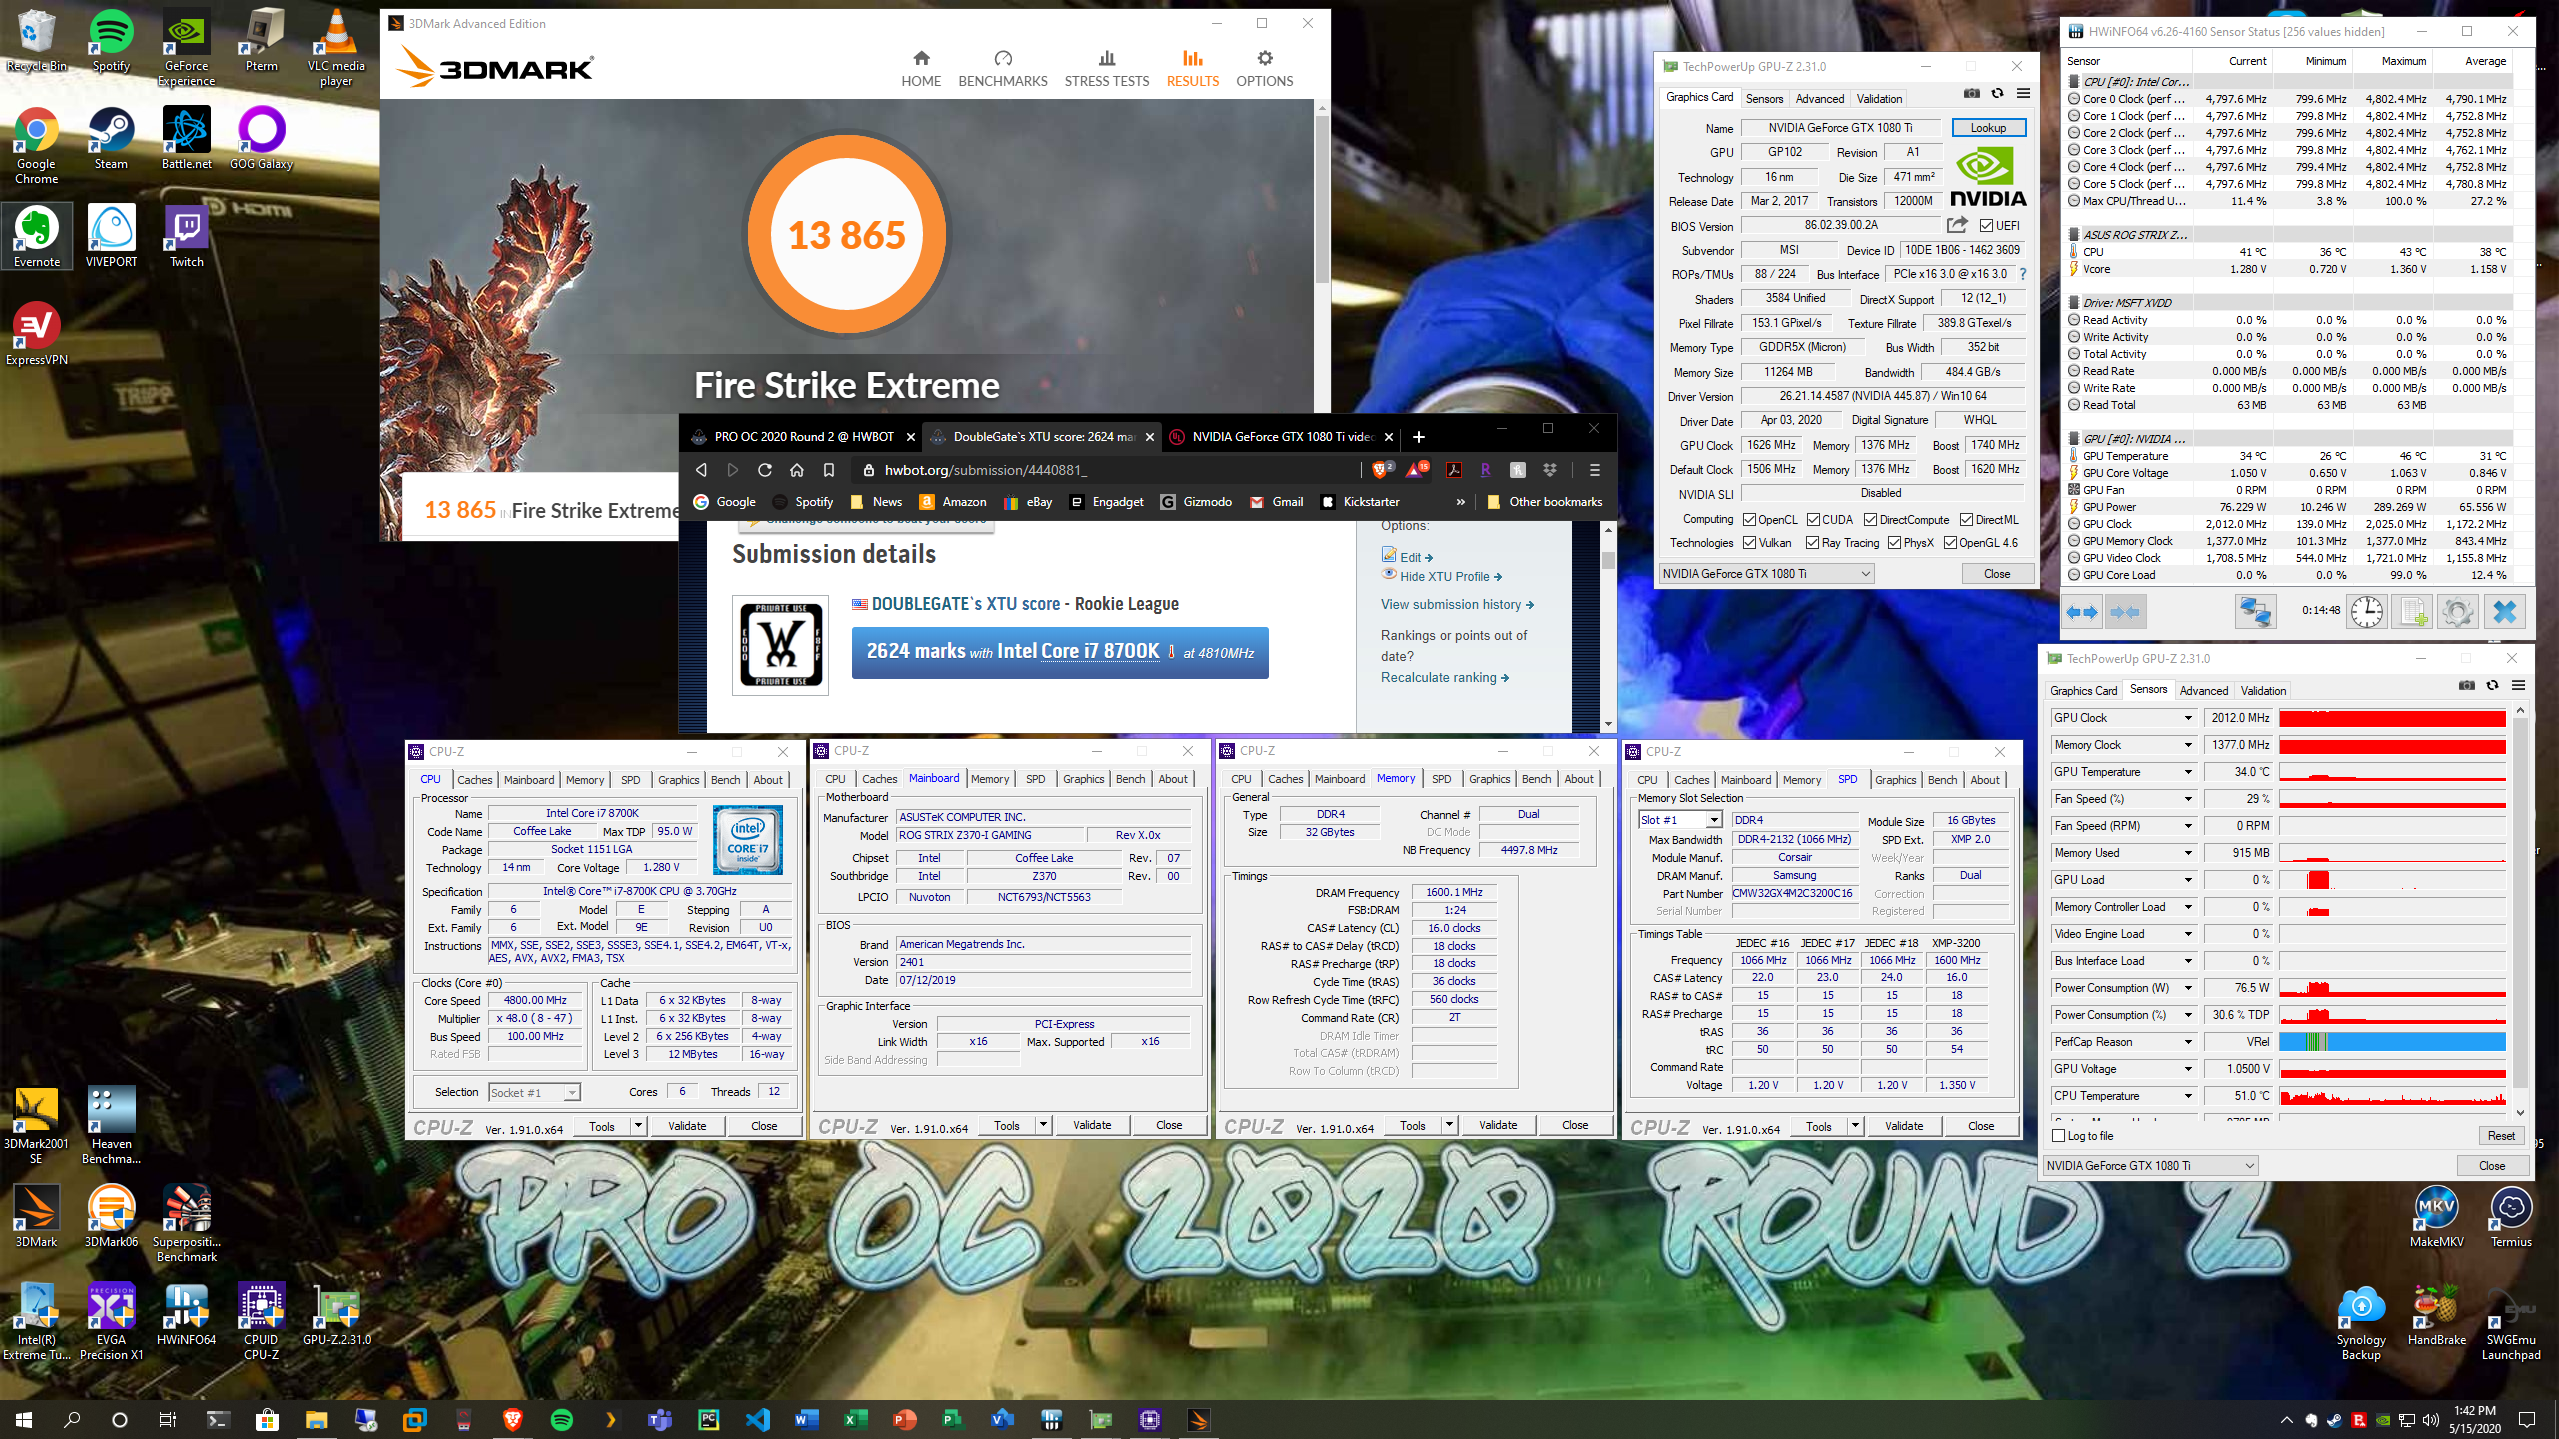The image size is (2559, 1439).
Task: Click the Lookup button in GPU-Z
Action: click(x=1988, y=127)
